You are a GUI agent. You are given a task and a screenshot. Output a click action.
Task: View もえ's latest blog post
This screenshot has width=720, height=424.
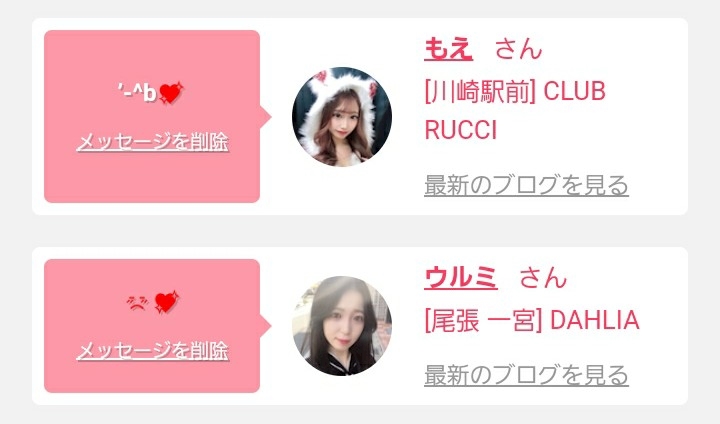tap(526, 185)
